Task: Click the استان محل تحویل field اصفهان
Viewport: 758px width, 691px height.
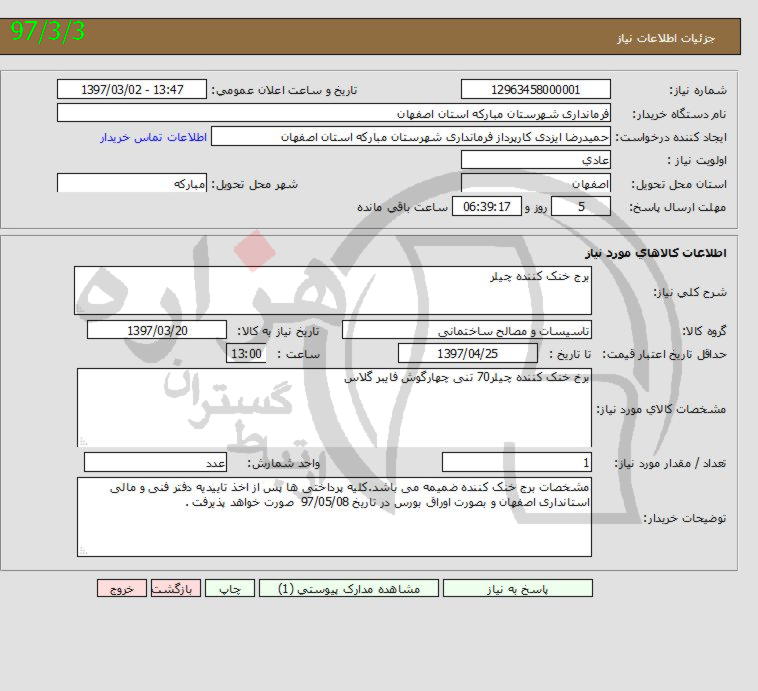Action: pyautogui.click(x=536, y=184)
